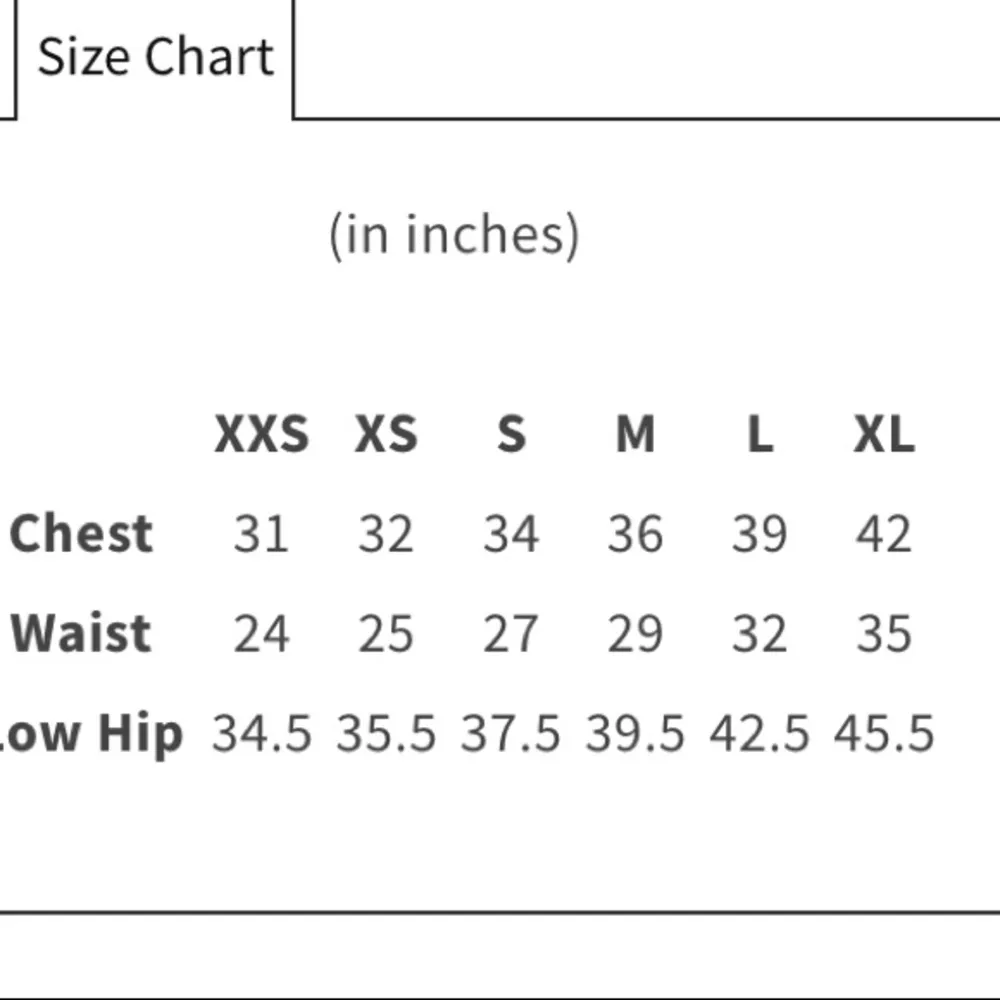This screenshot has height=1000, width=1000.
Task: Click the Waist row label
Action: click(81, 633)
